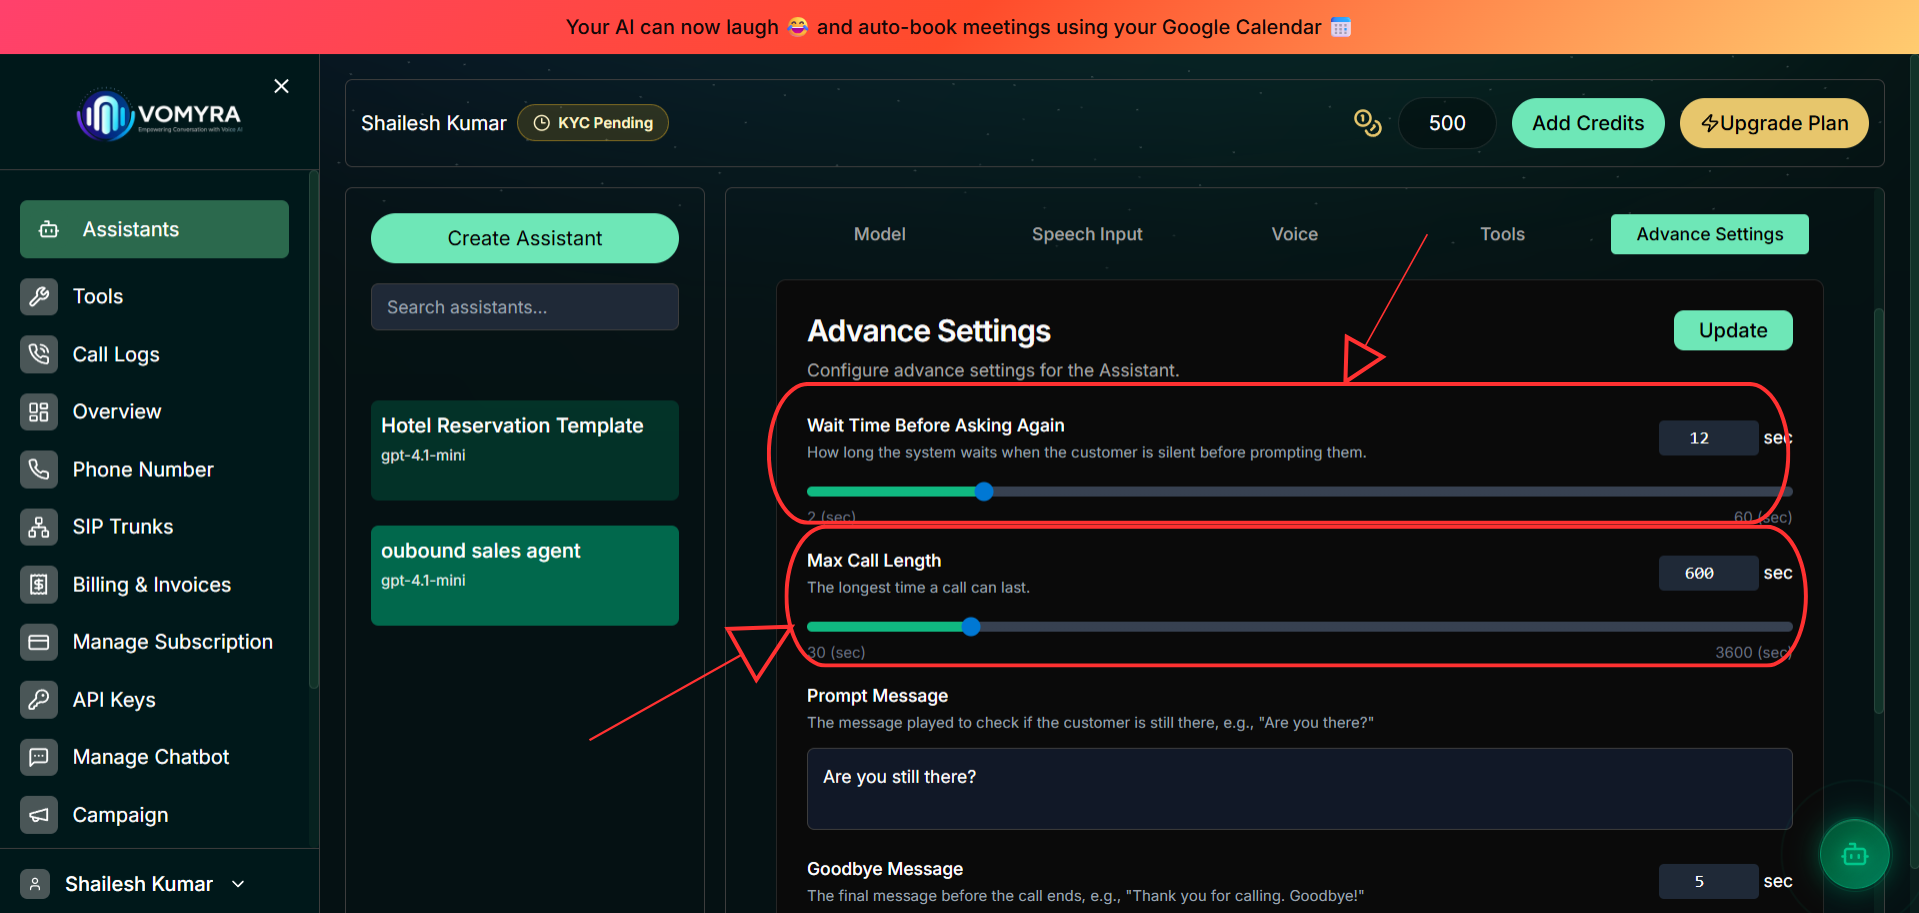
Task: Click the Search assistants field
Action: 525,307
